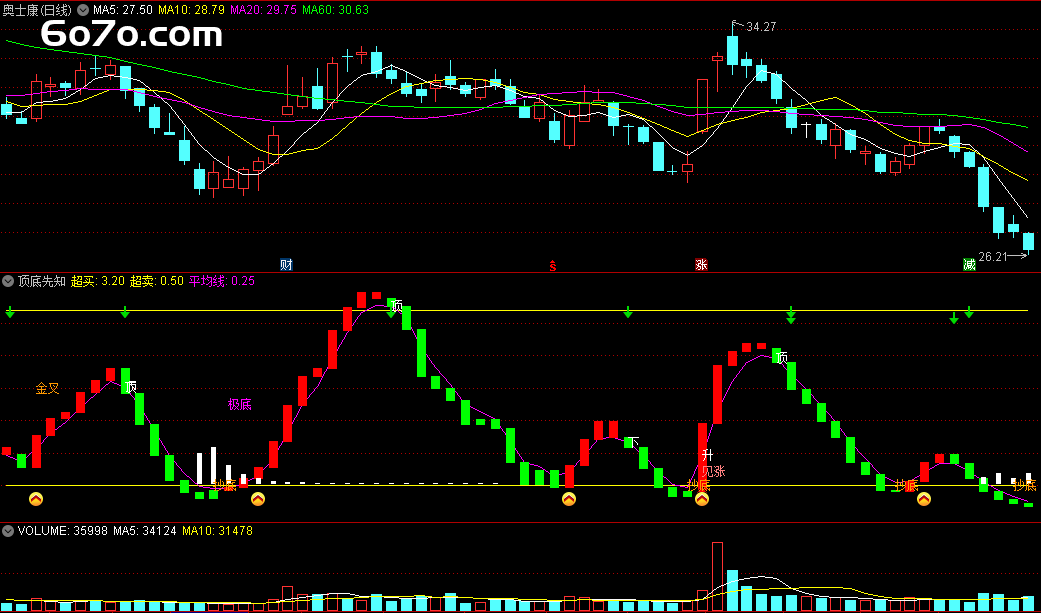The width and height of the screenshot is (1041, 613).
Task: Click the 34.27 high price label
Action: 761,27
